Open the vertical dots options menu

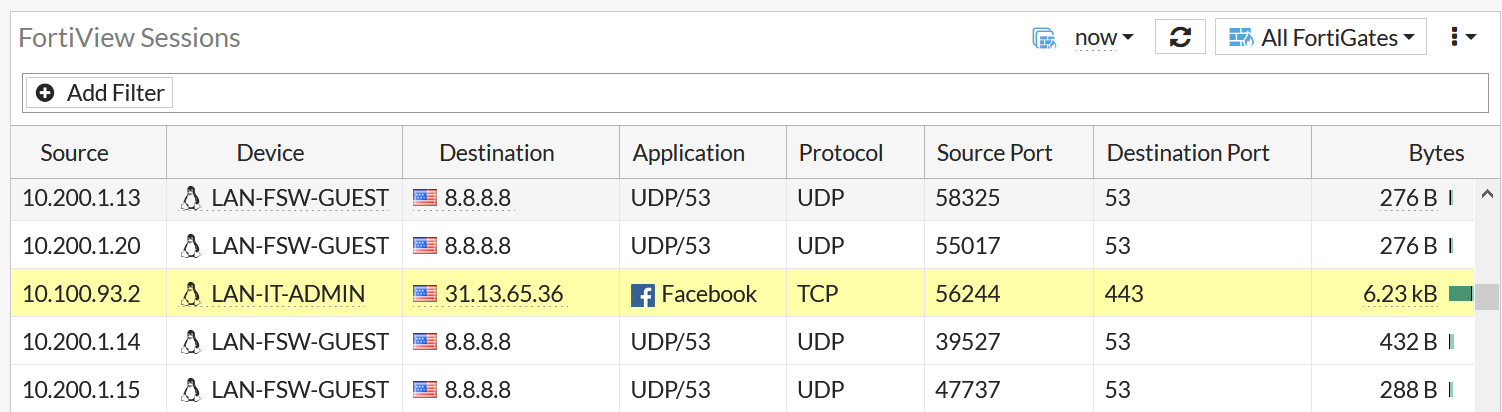tap(1463, 38)
